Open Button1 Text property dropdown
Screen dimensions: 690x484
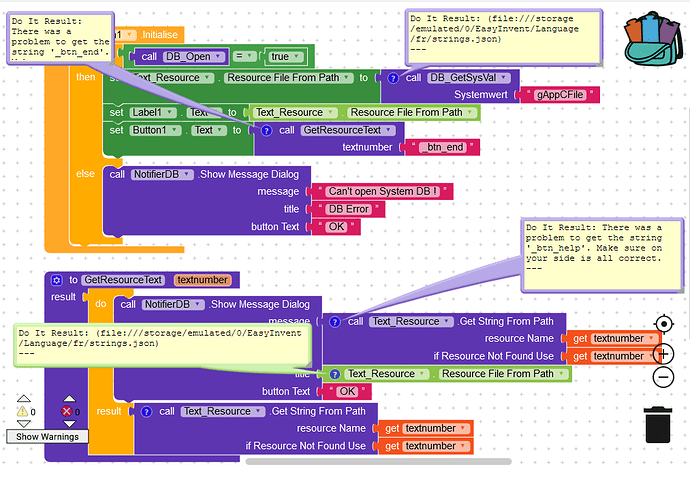click(x=209, y=130)
